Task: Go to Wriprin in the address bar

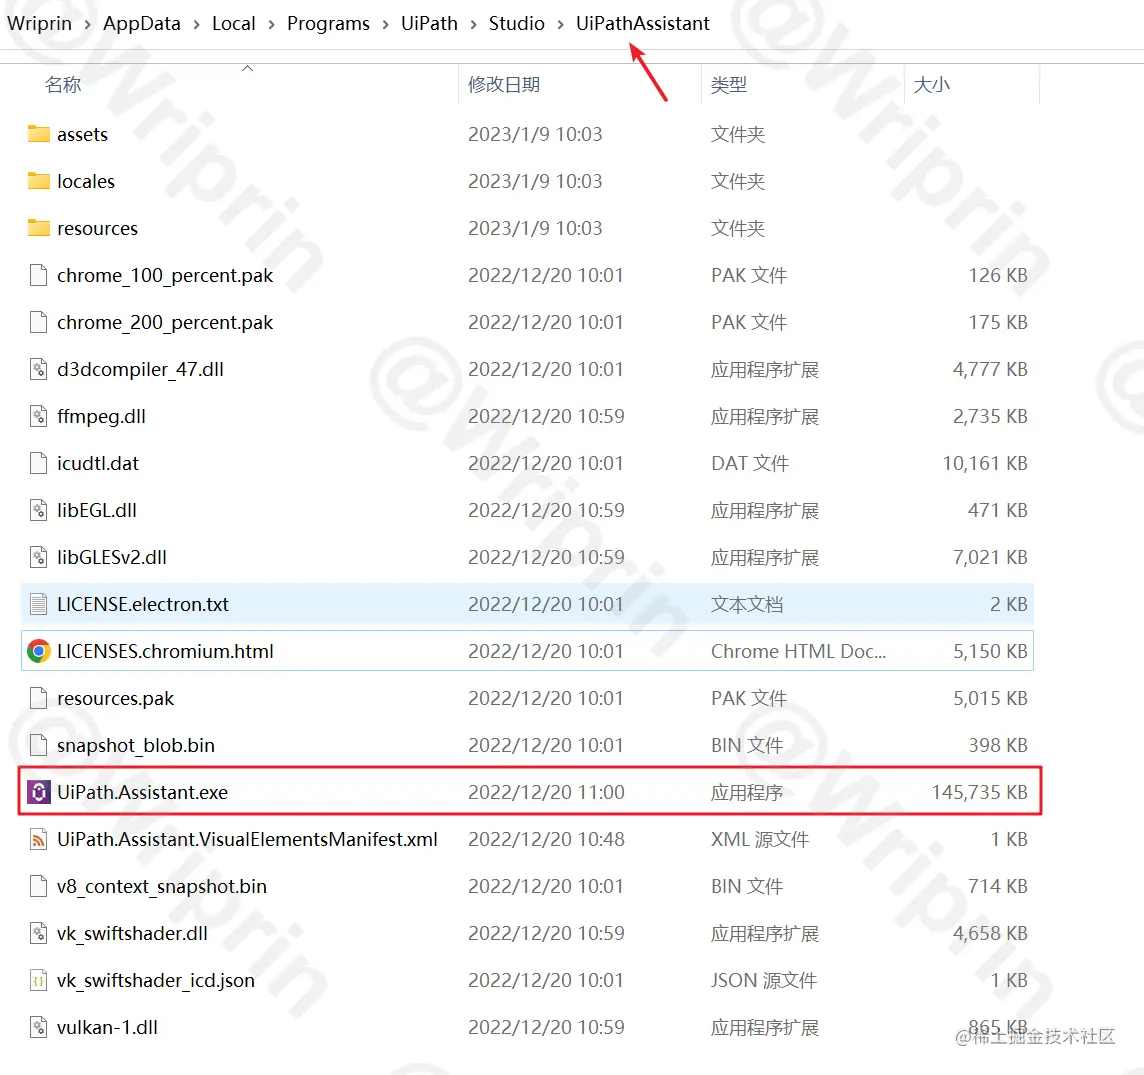Action: tap(39, 23)
